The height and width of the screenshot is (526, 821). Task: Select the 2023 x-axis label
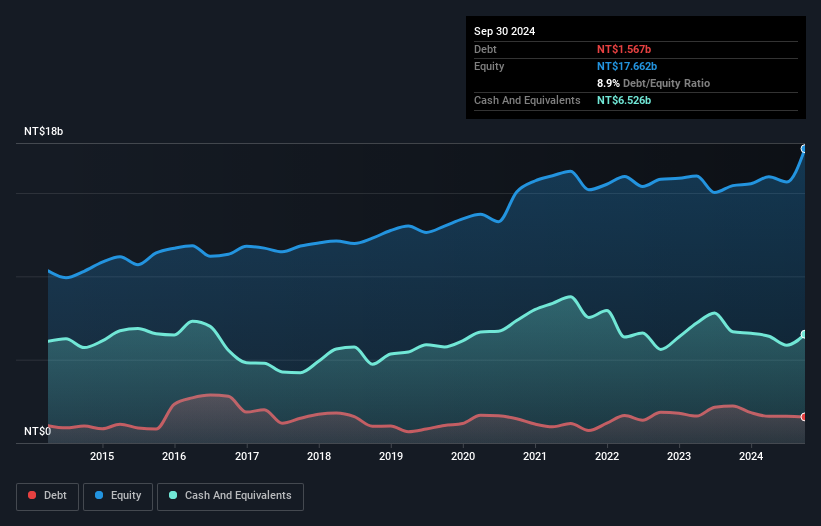click(x=679, y=456)
